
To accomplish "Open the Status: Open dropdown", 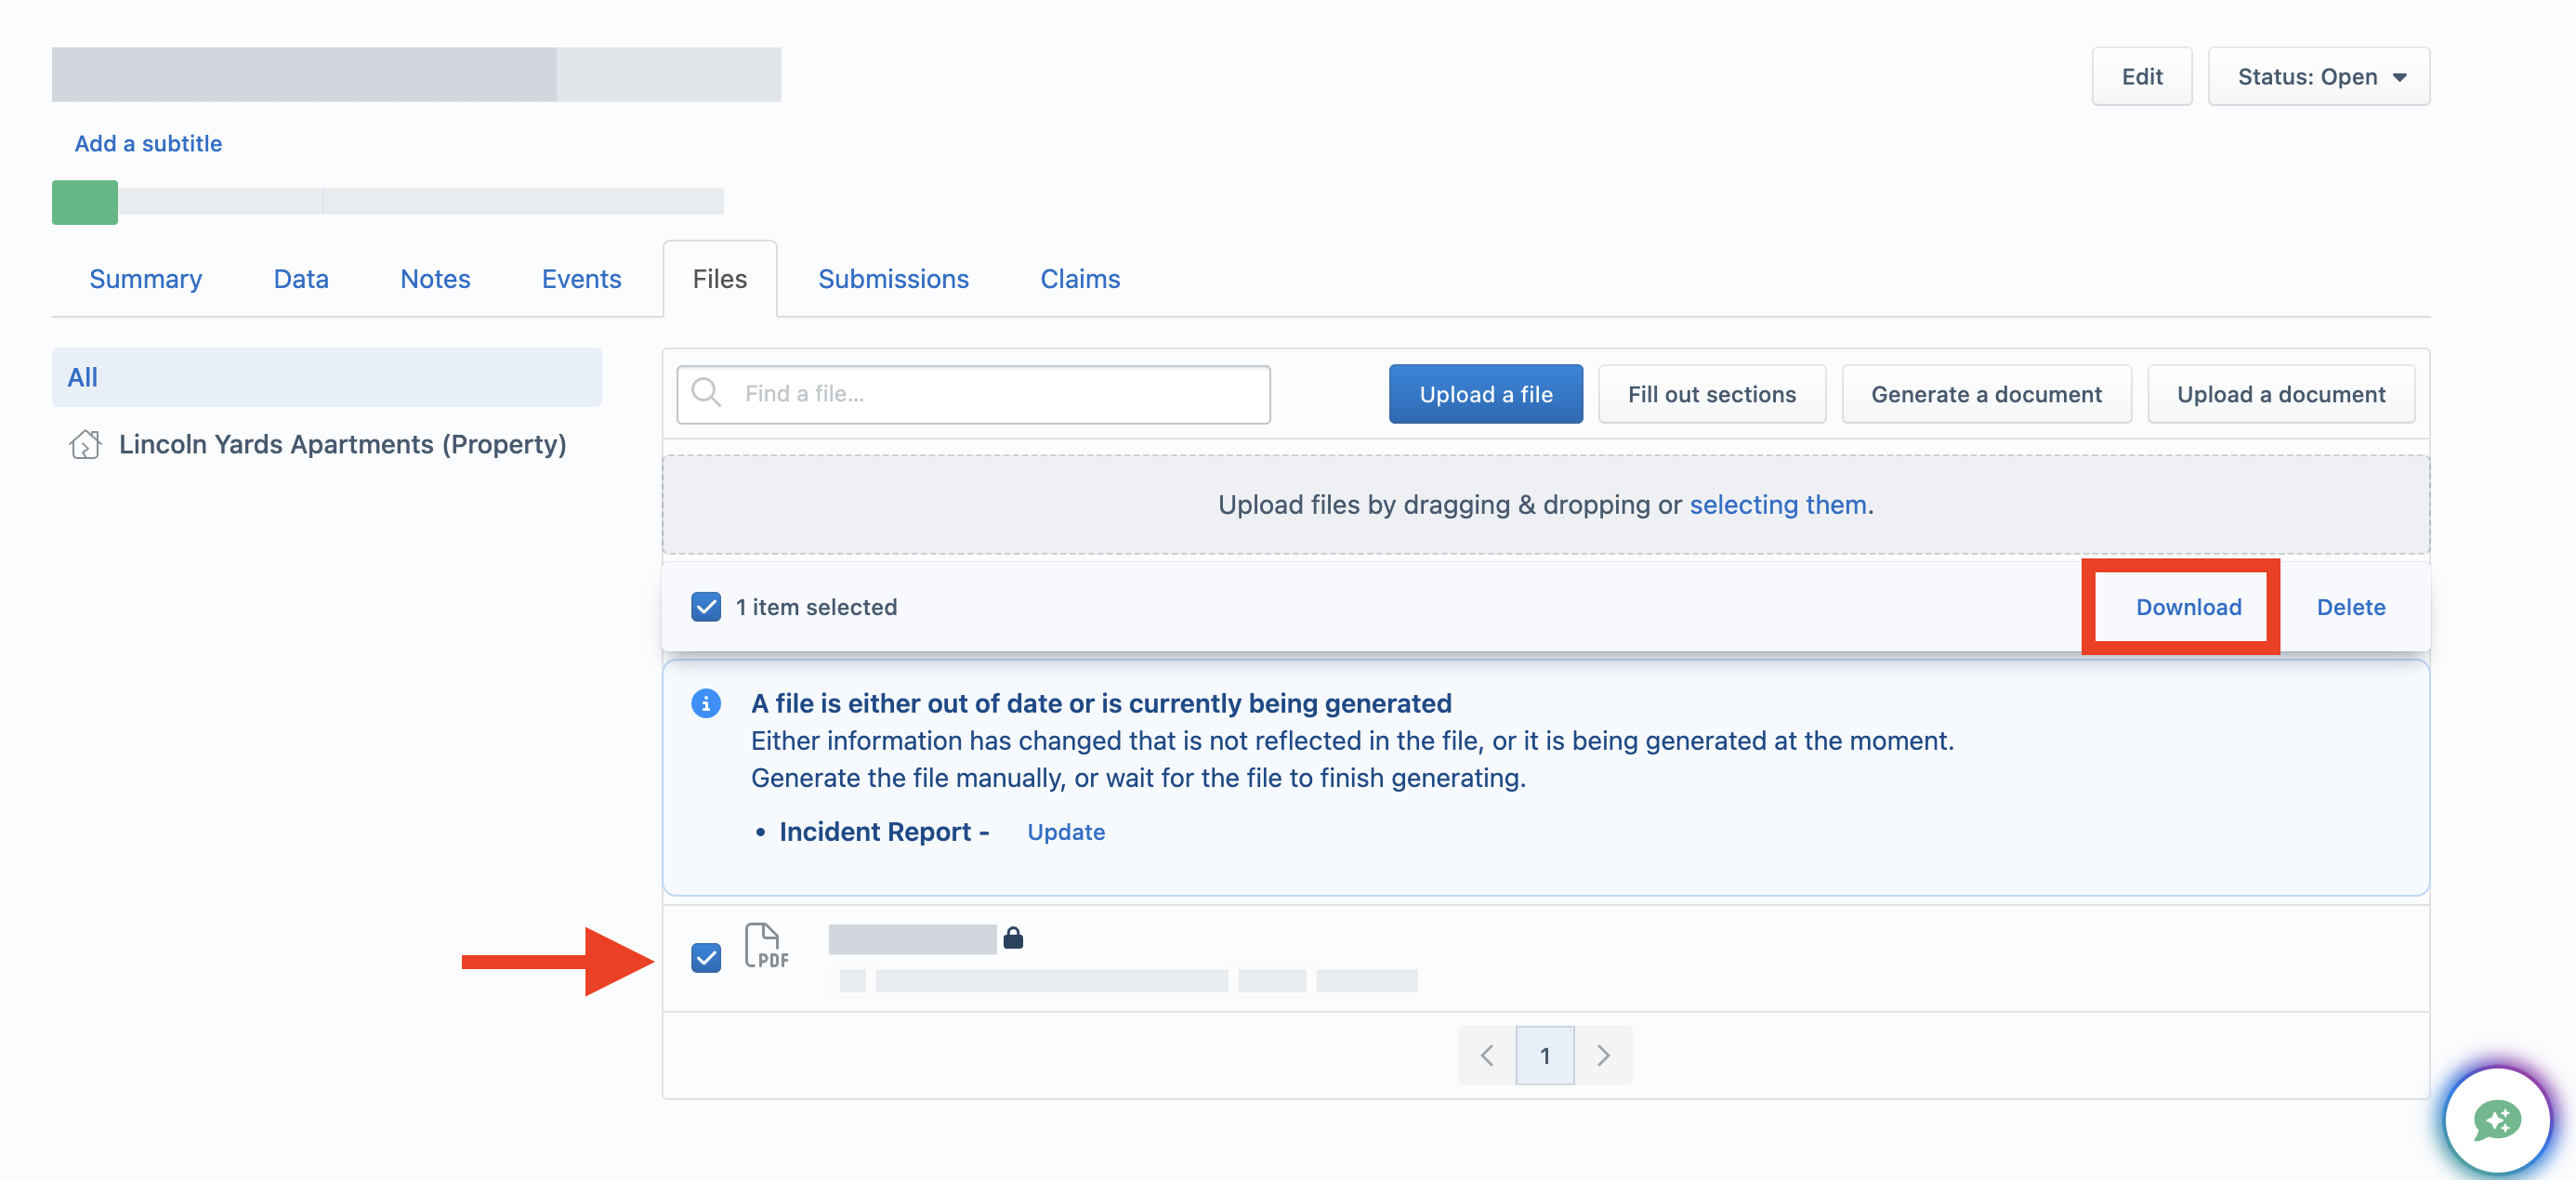I will (2318, 76).
